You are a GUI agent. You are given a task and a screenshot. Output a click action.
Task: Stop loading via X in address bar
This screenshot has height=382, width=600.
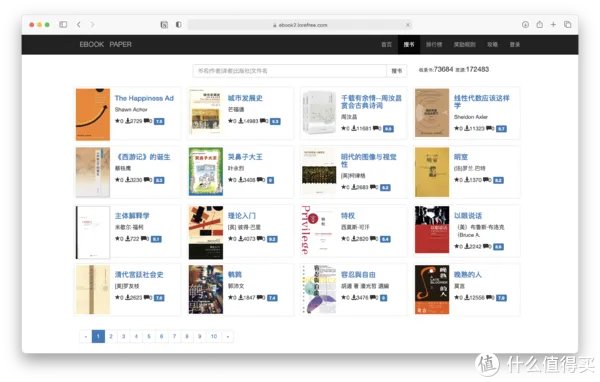tap(408, 25)
